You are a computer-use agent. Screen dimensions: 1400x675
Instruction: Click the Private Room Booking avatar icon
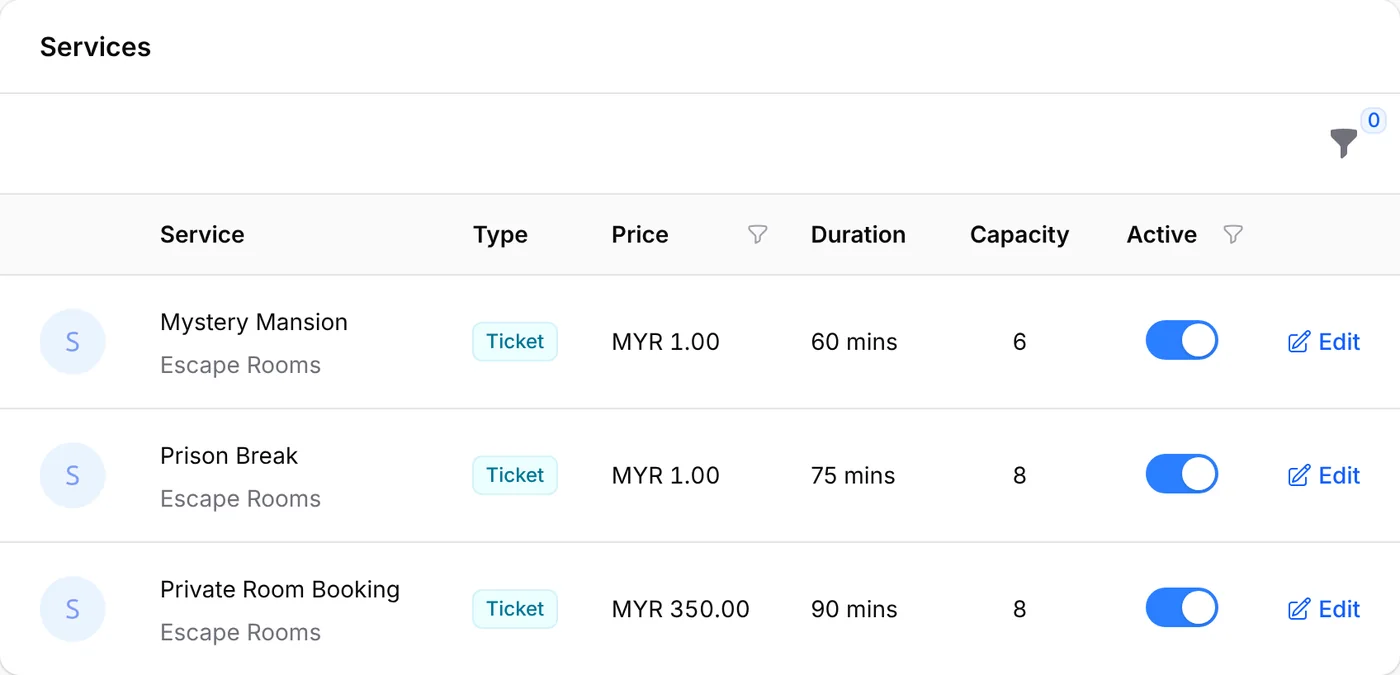point(72,609)
